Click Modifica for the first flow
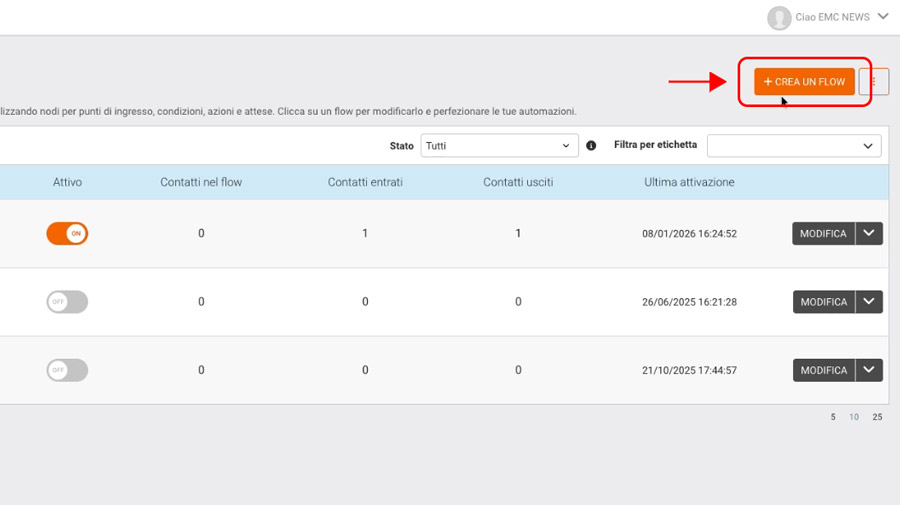Viewport: 900px width, 505px height. pos(823,233)
